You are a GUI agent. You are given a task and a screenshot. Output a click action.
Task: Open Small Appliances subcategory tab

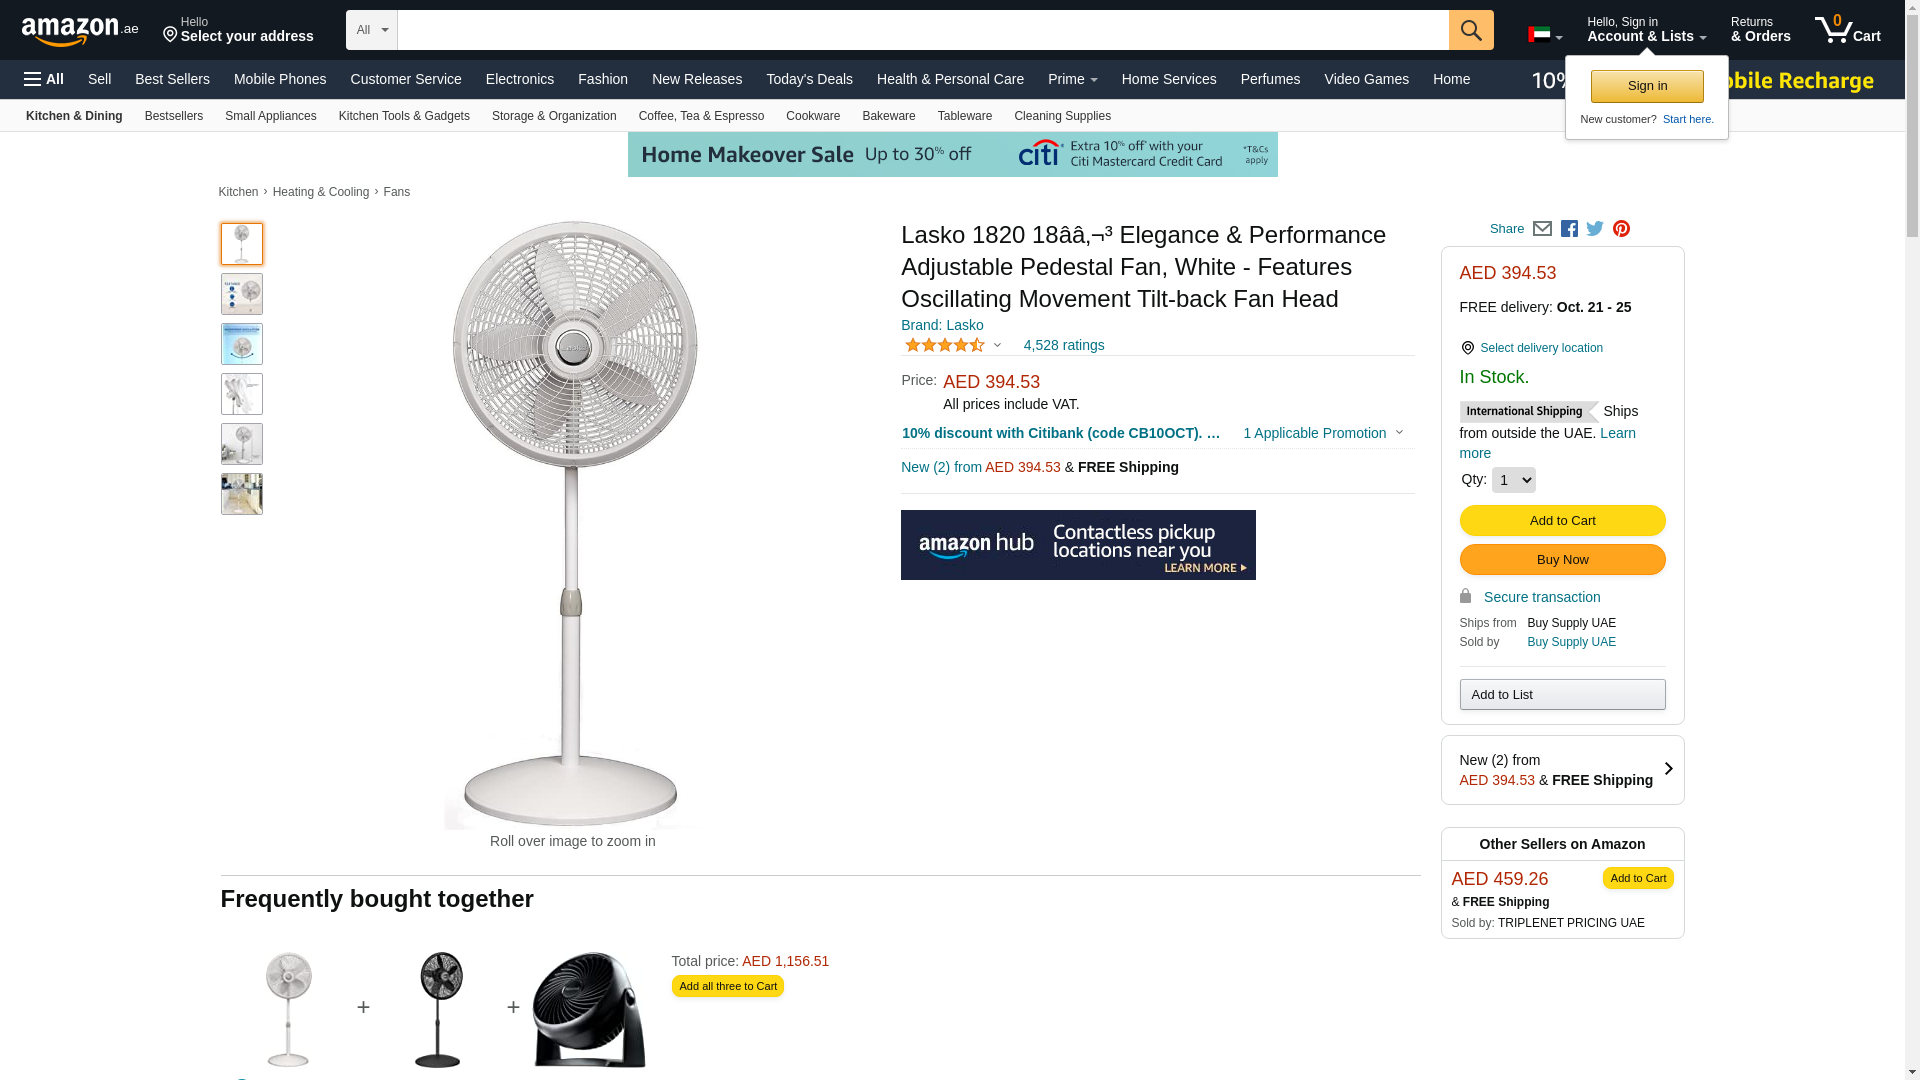(270, 116)
